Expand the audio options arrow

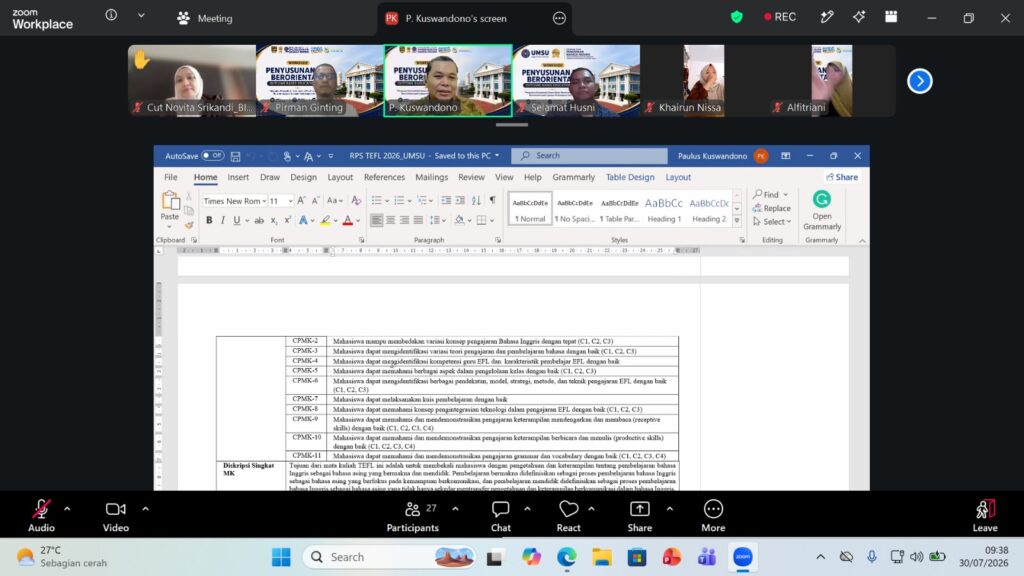pyautogui.click(x=67, y=509)
